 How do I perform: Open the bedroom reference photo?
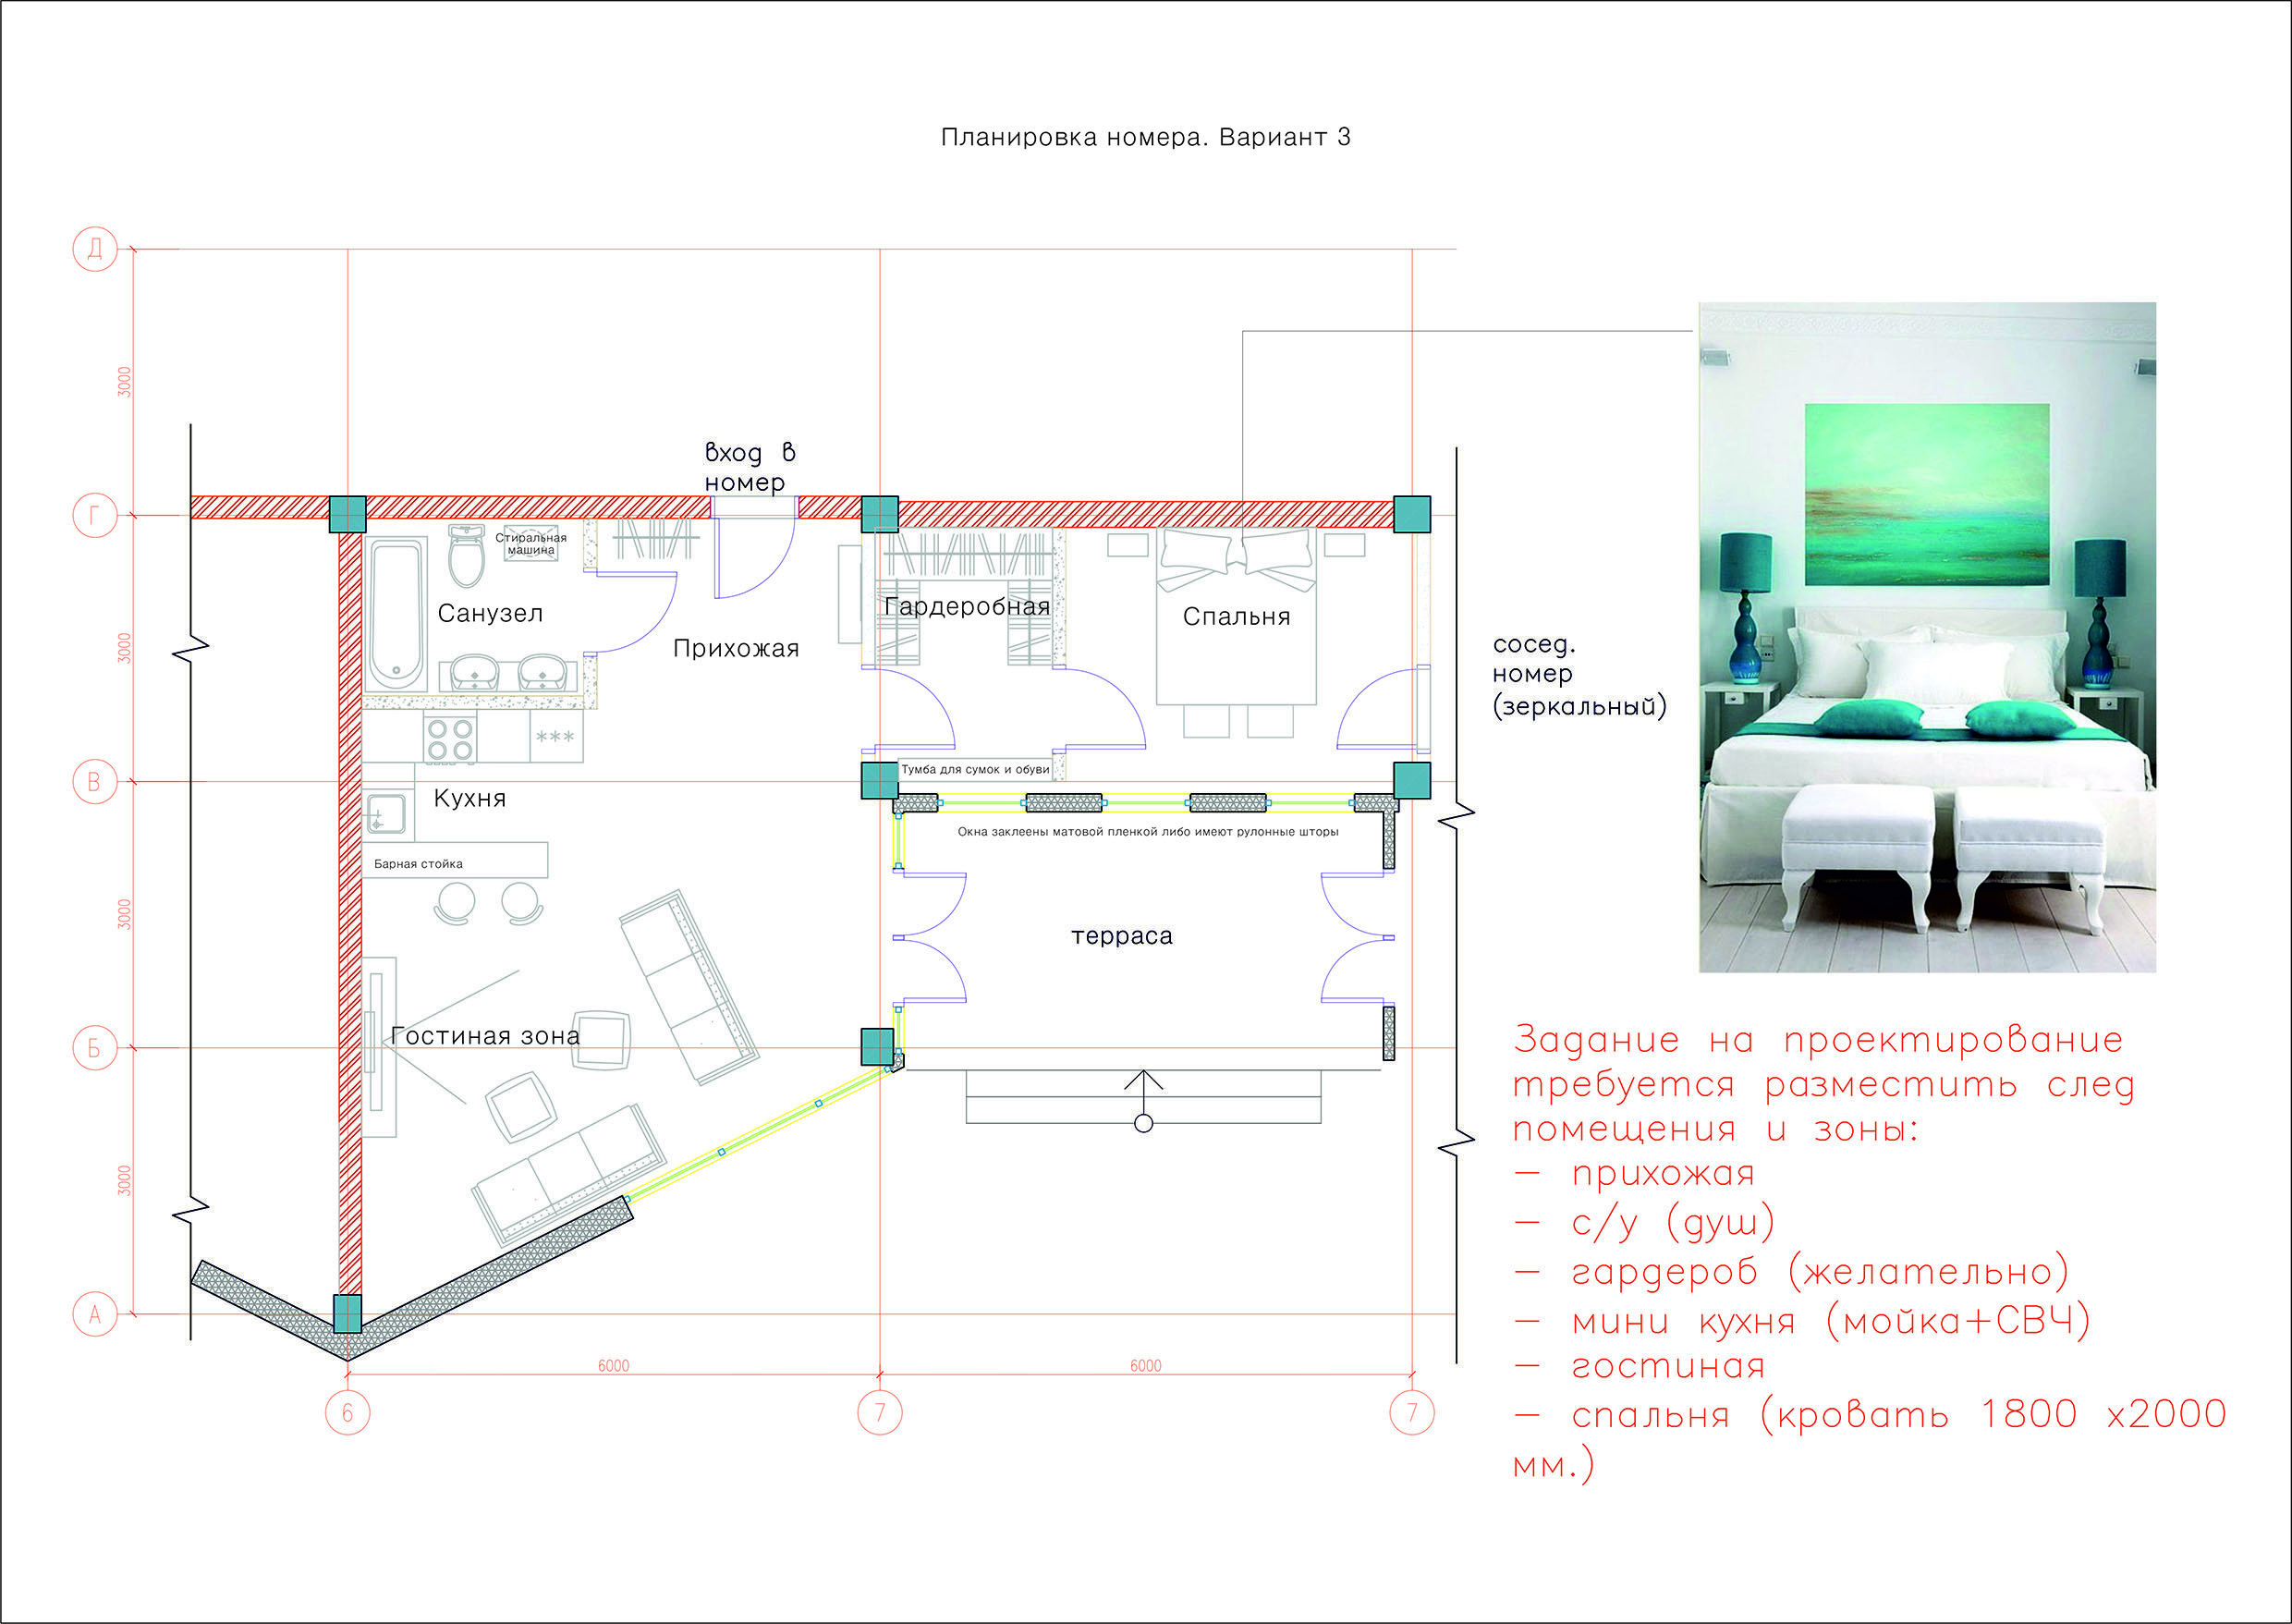pos(1927,637)
